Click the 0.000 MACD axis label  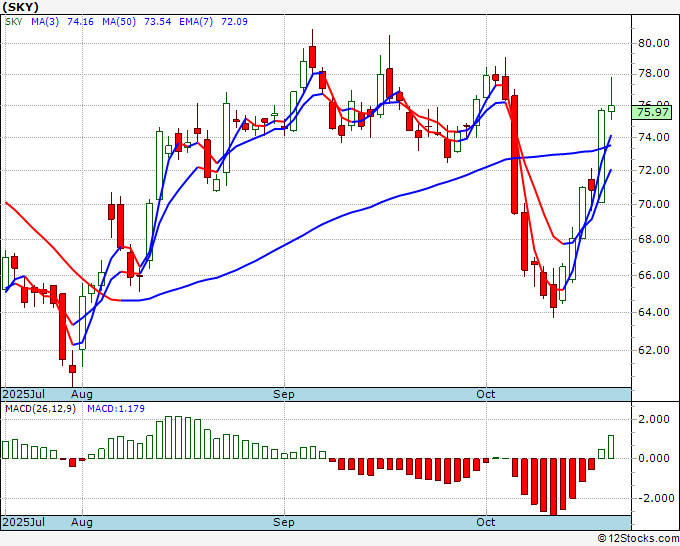click(653, 458)
